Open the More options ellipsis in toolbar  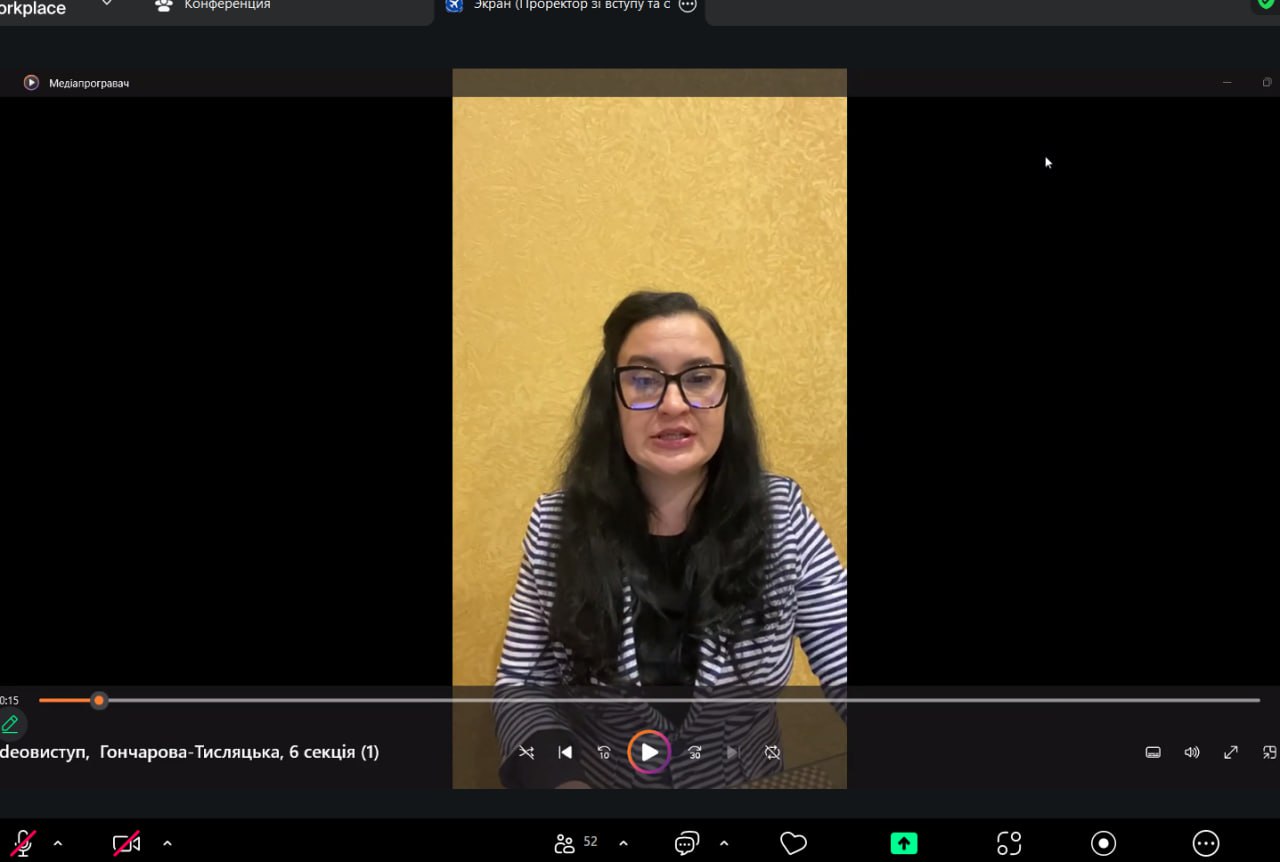click(1206, 843)
